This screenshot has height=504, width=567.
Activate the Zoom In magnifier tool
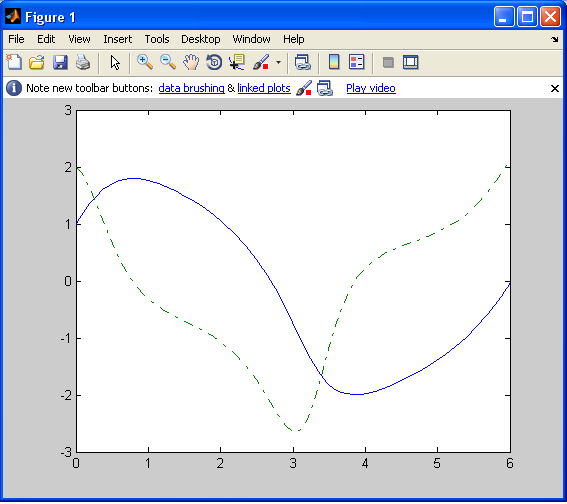(x=145, y=62)
